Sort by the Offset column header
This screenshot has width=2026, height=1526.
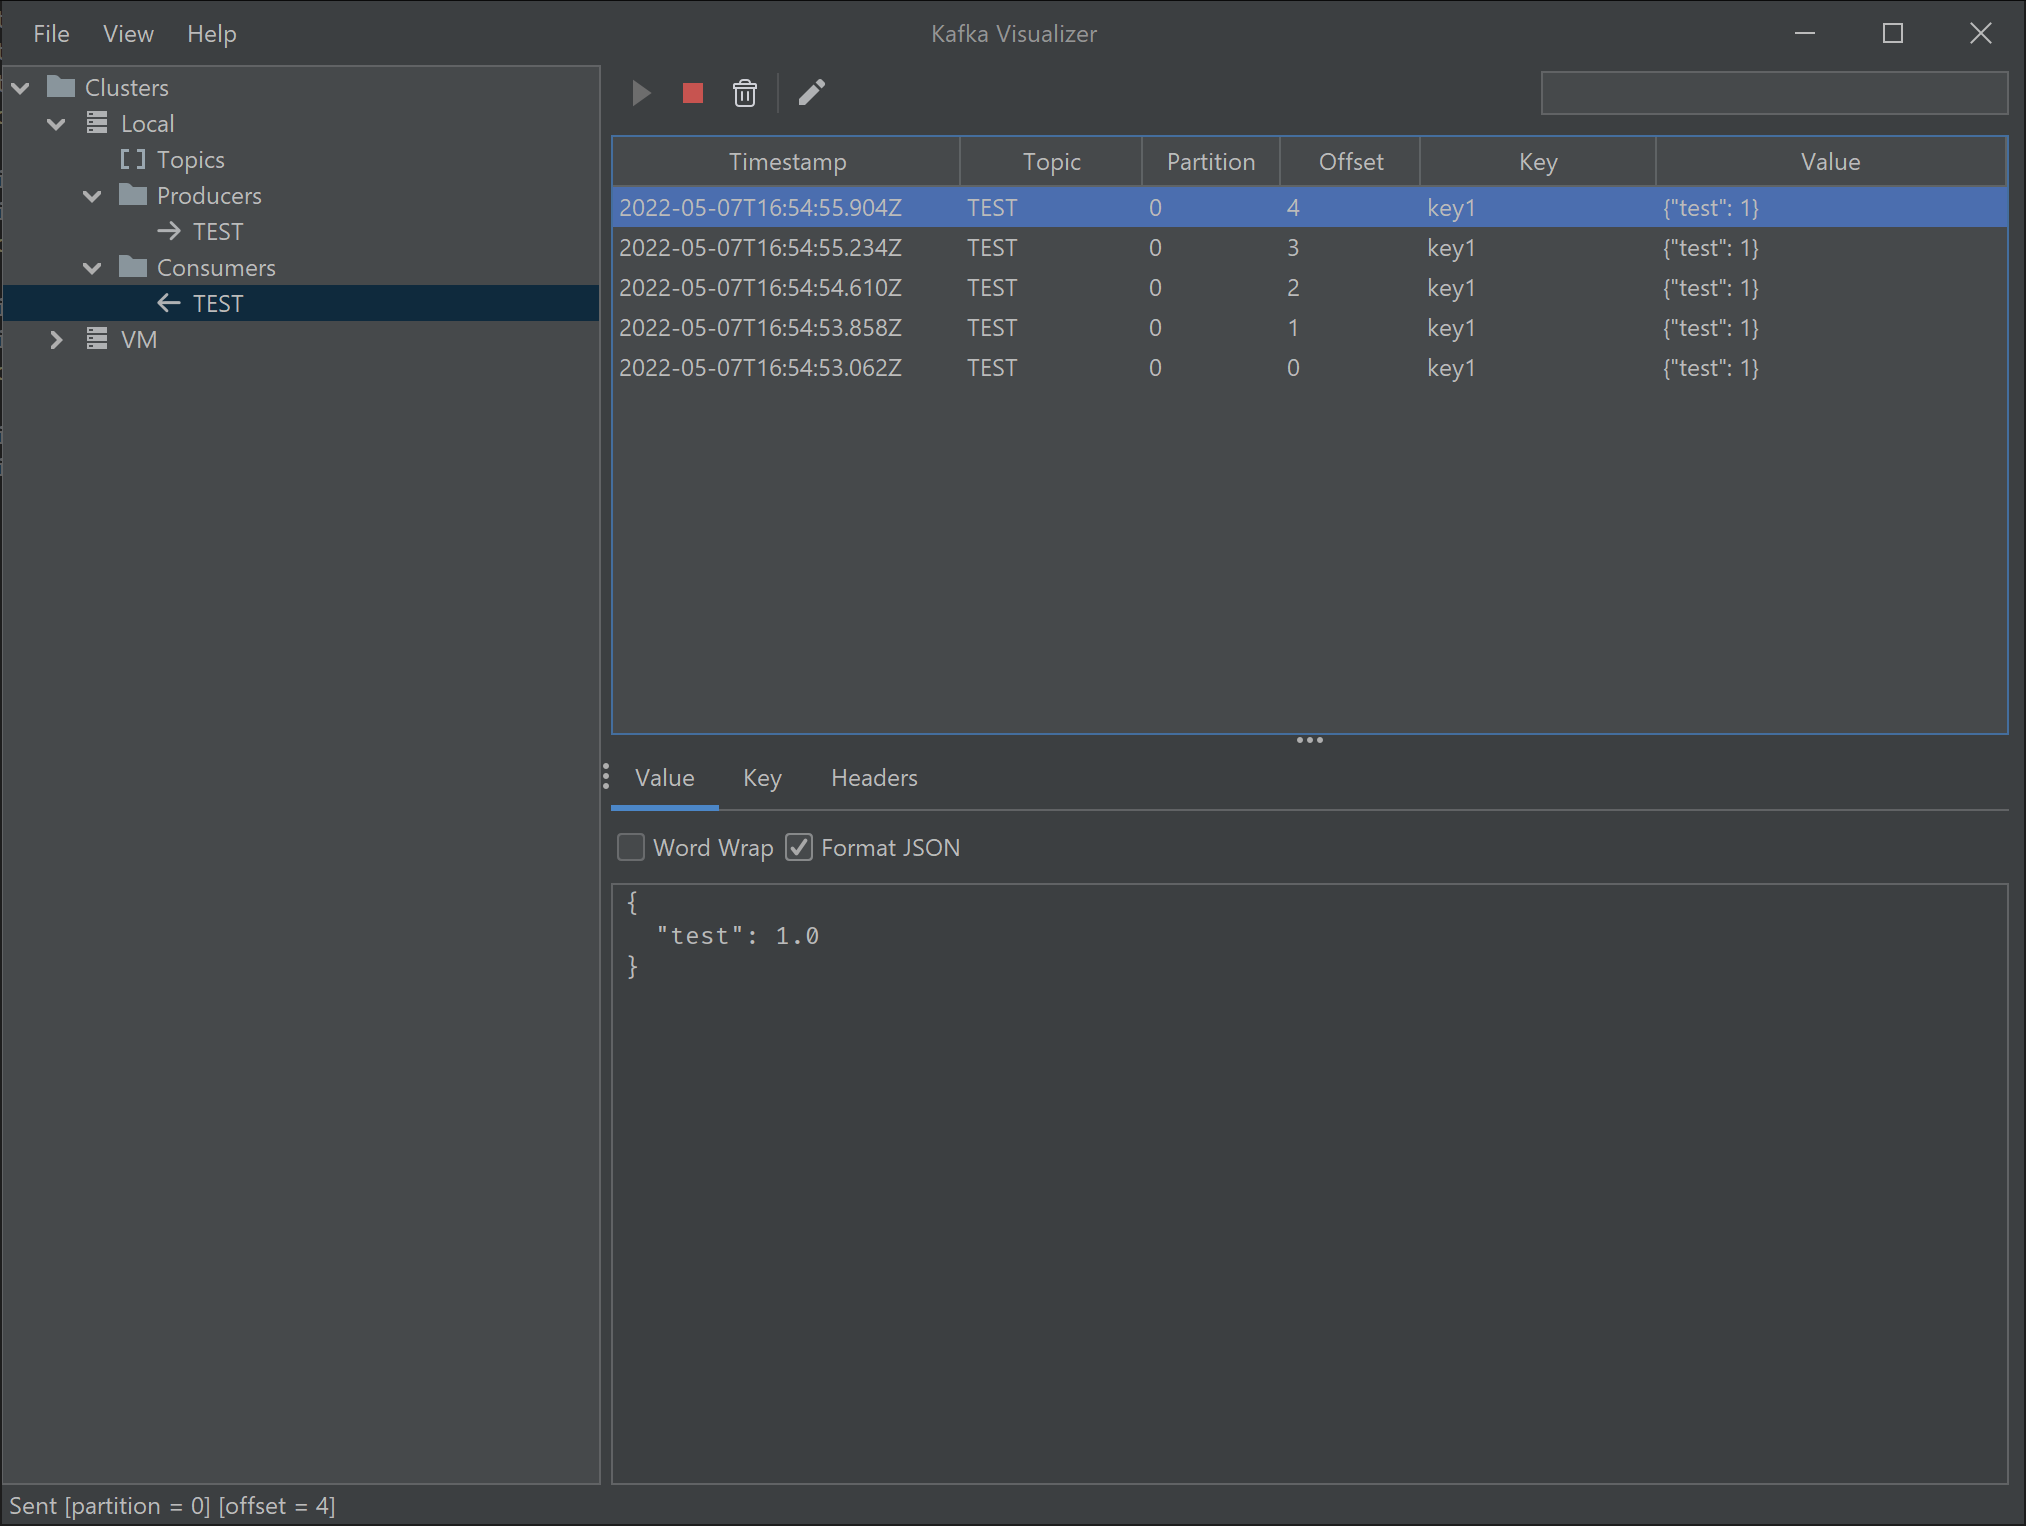(1350, 162)
